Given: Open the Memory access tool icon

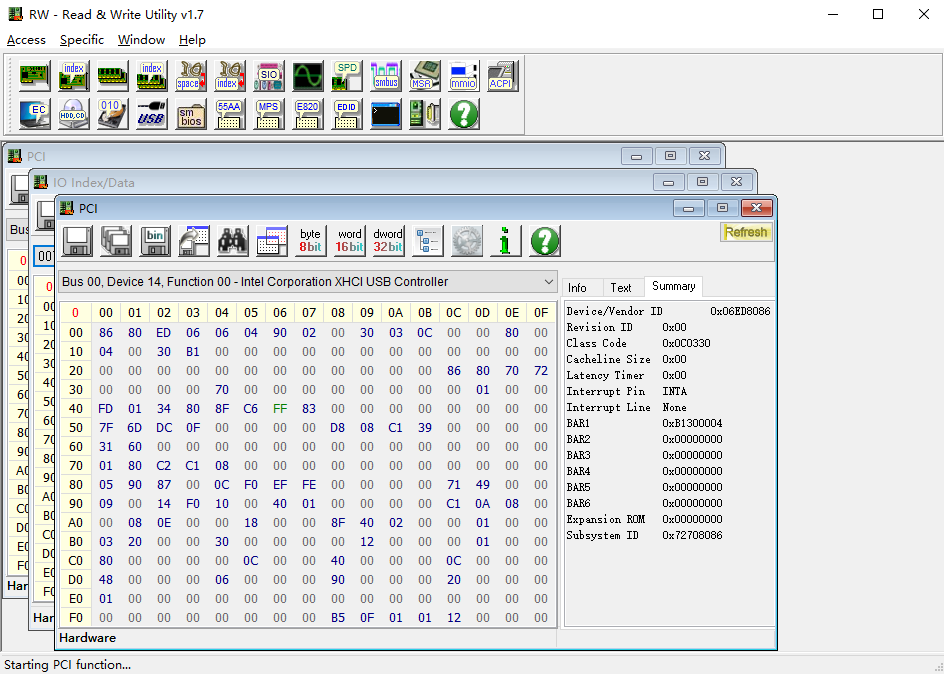Looking at the screenshot, I should [x=113, y=76].
